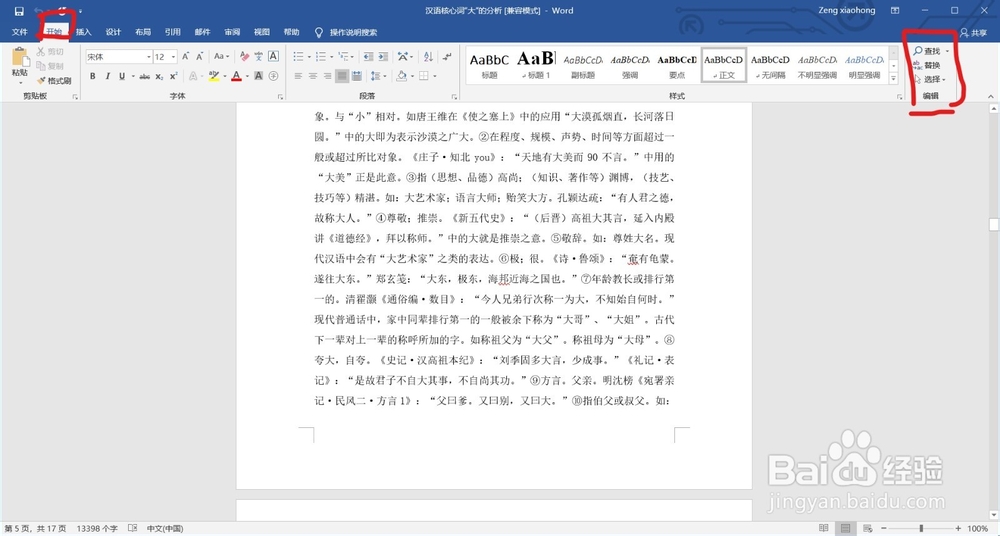Open ribbon display options in title bar
Viewport: 1000px width, 536px height.
click(x=895, y=11)
